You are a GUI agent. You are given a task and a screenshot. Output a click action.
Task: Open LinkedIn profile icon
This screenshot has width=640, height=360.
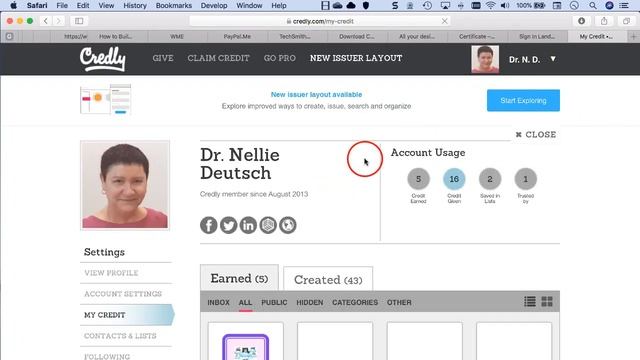(248, 225)
